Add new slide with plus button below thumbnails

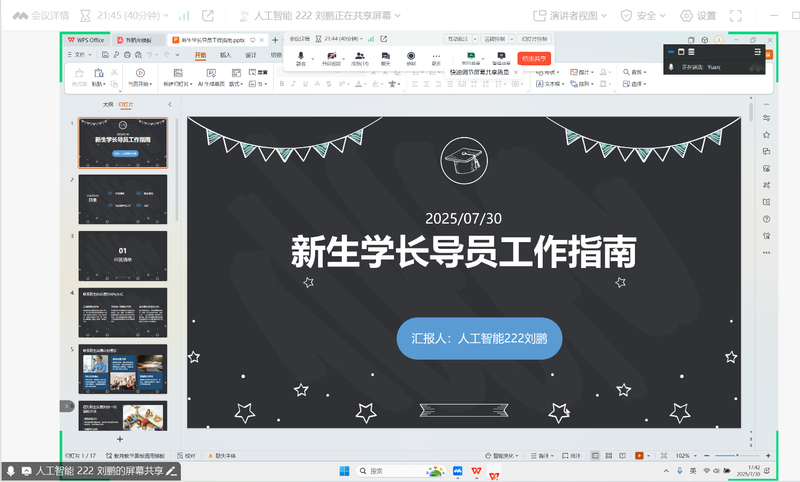click(x=120, y=439)
